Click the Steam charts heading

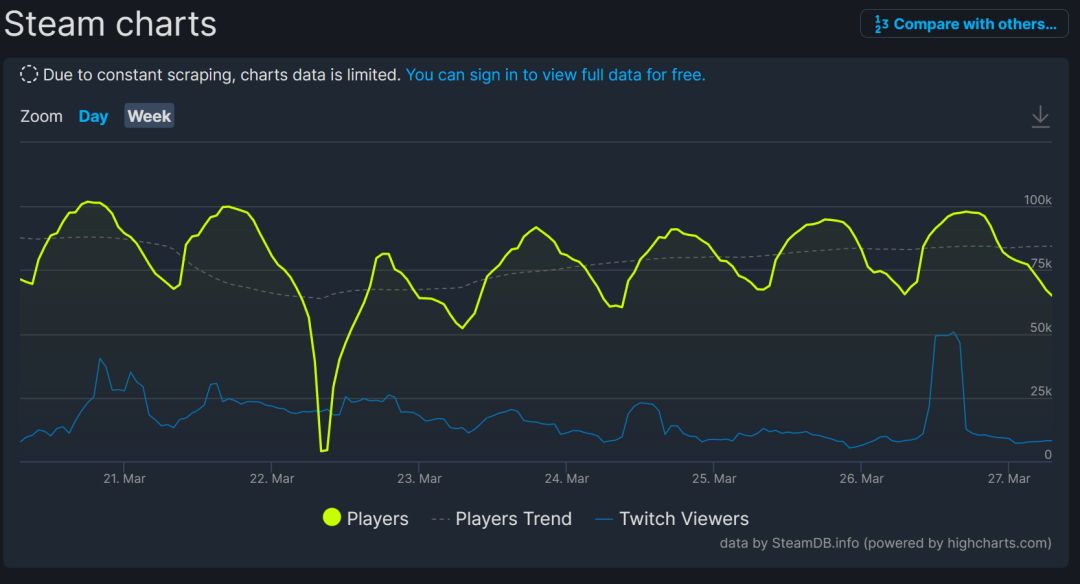point(110,24)
